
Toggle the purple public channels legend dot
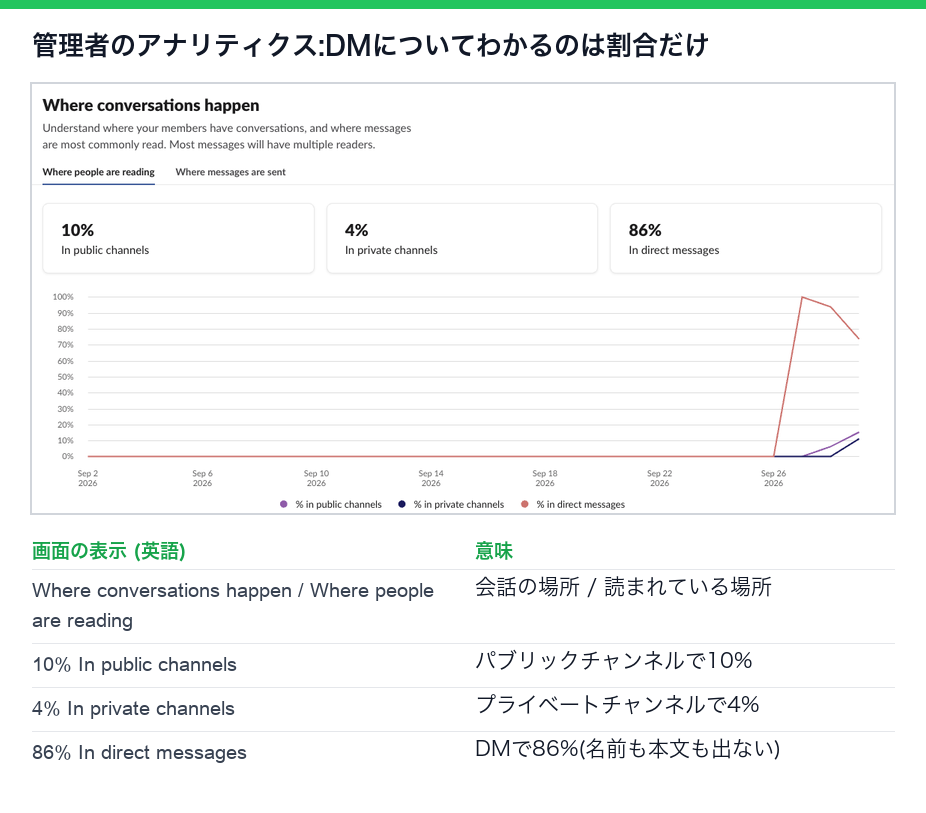click(283, 504)
